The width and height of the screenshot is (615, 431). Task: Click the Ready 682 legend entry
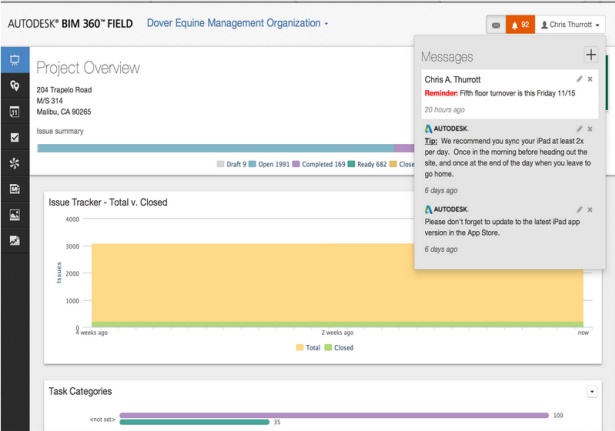[367, 164]
